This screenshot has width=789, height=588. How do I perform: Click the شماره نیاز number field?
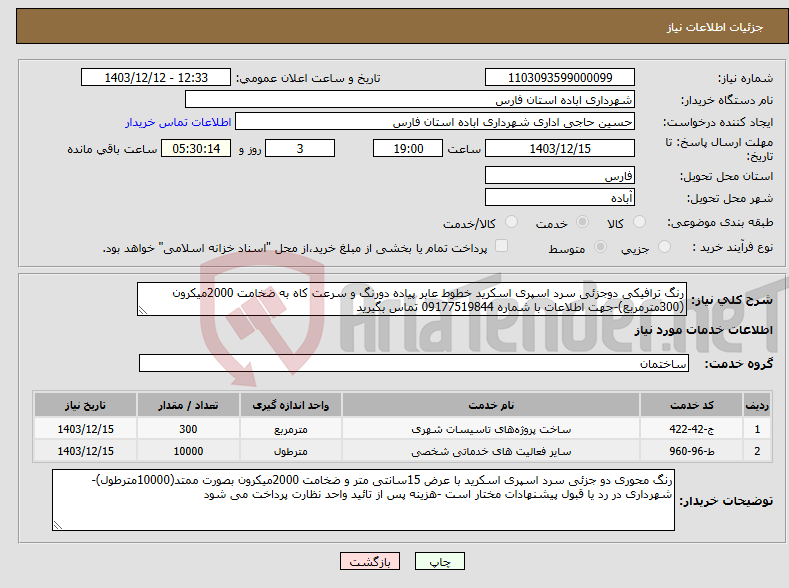pos(560,77)
